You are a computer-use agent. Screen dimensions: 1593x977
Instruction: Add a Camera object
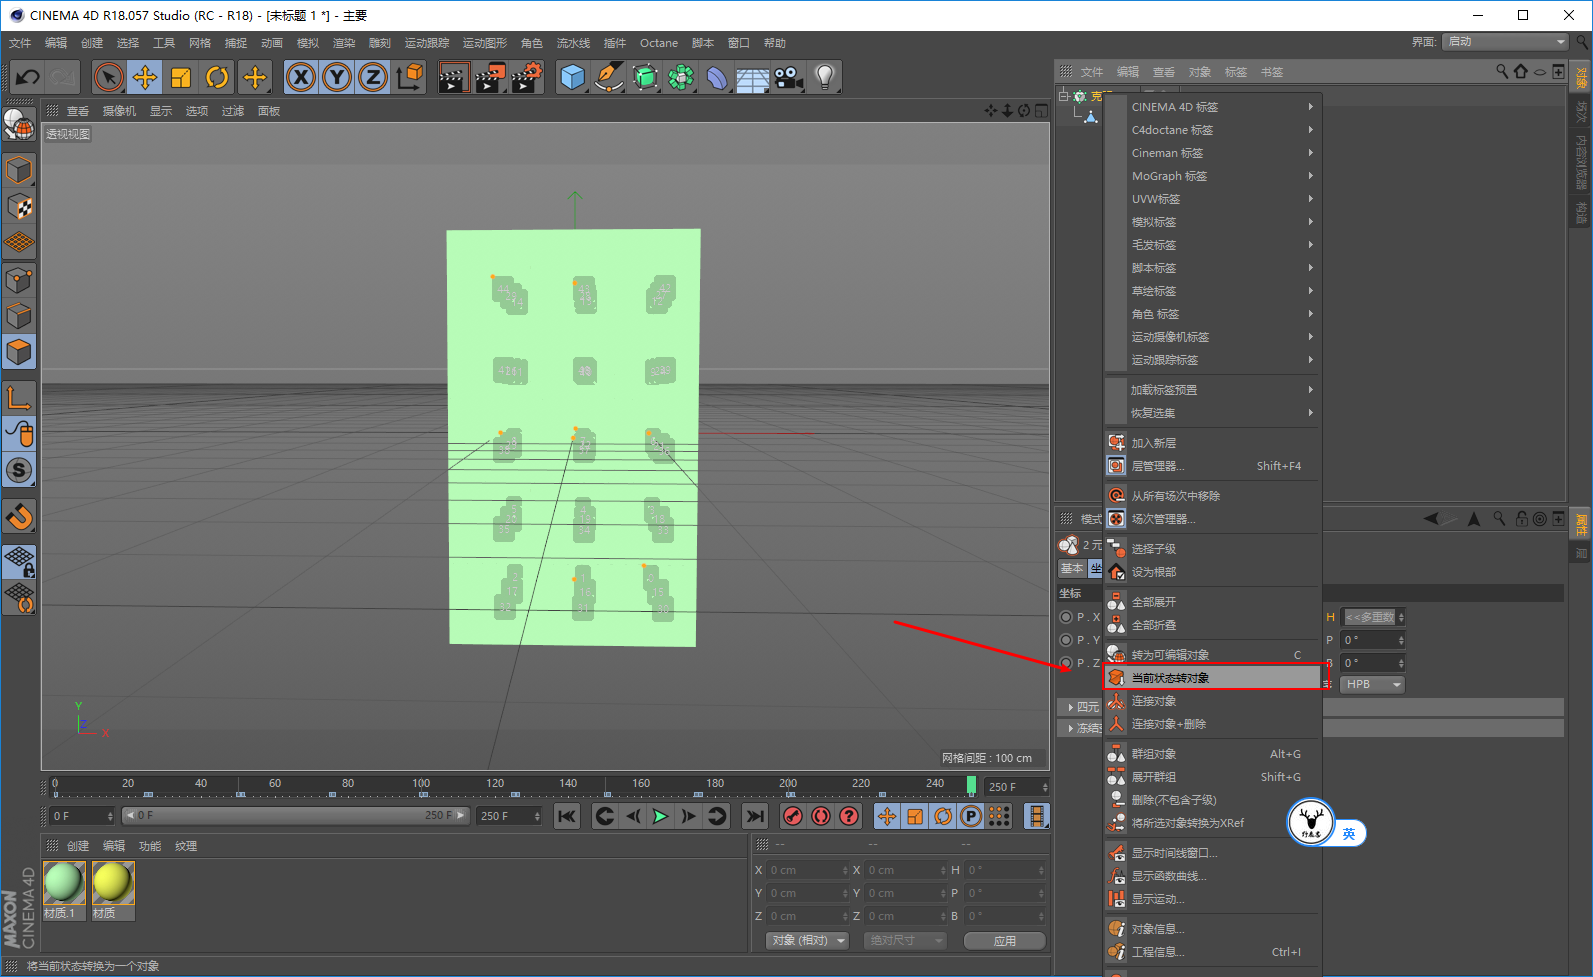789,77
